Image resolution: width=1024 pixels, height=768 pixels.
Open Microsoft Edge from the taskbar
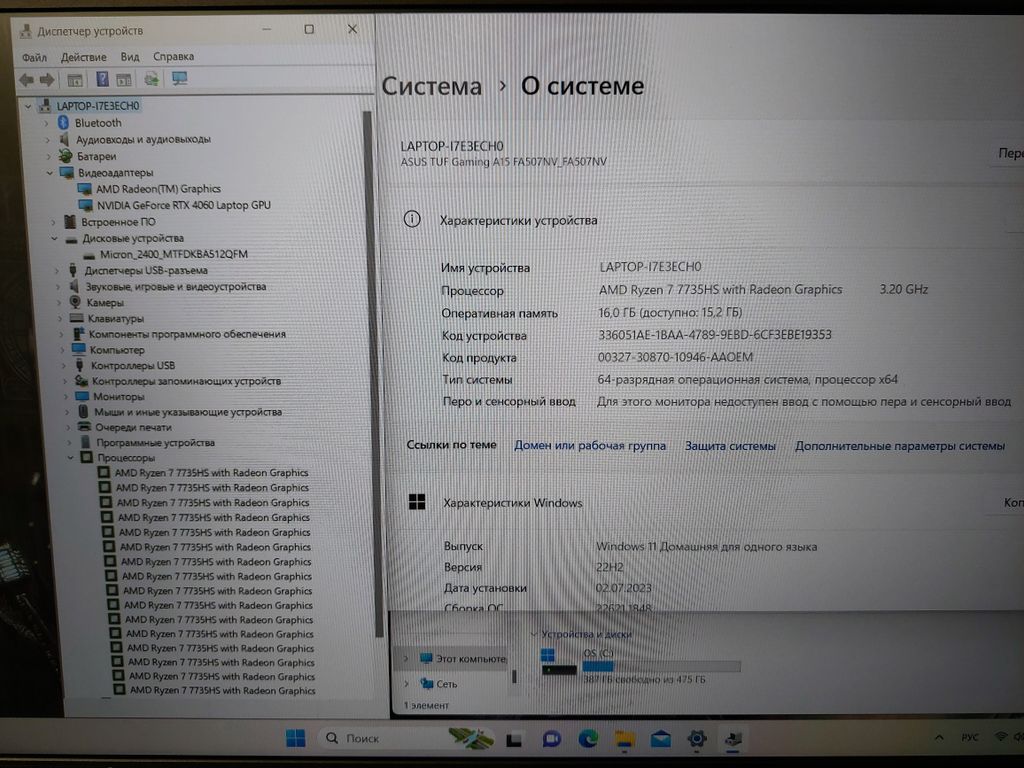point(588,739)
